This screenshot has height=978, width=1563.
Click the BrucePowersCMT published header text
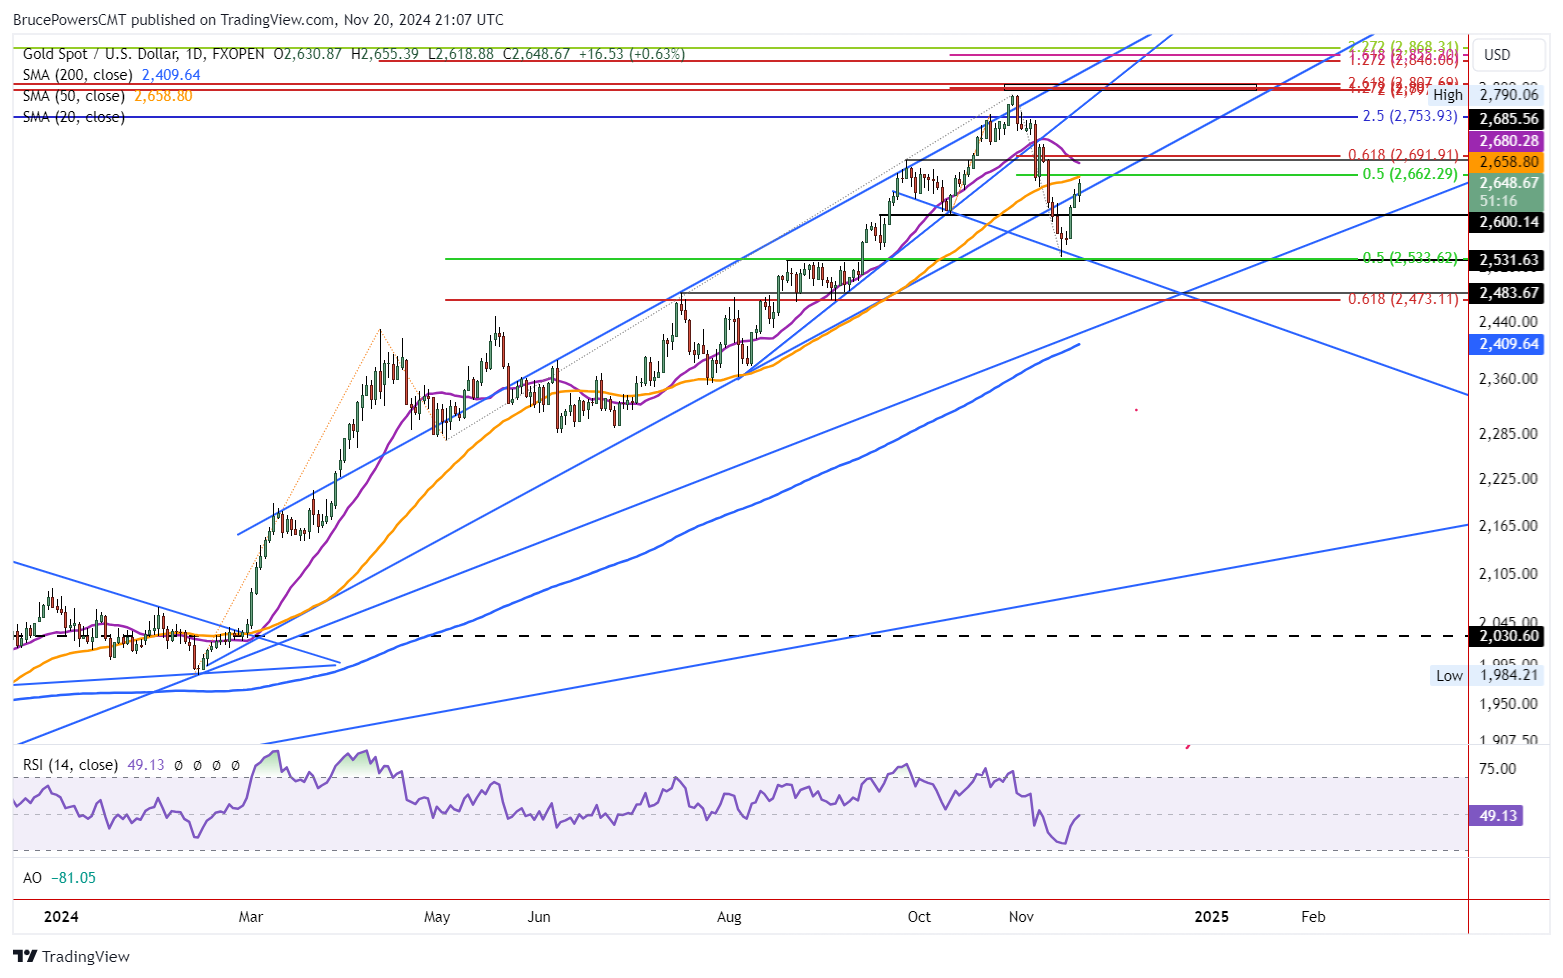pyautogui.click(x=258, y=19)
